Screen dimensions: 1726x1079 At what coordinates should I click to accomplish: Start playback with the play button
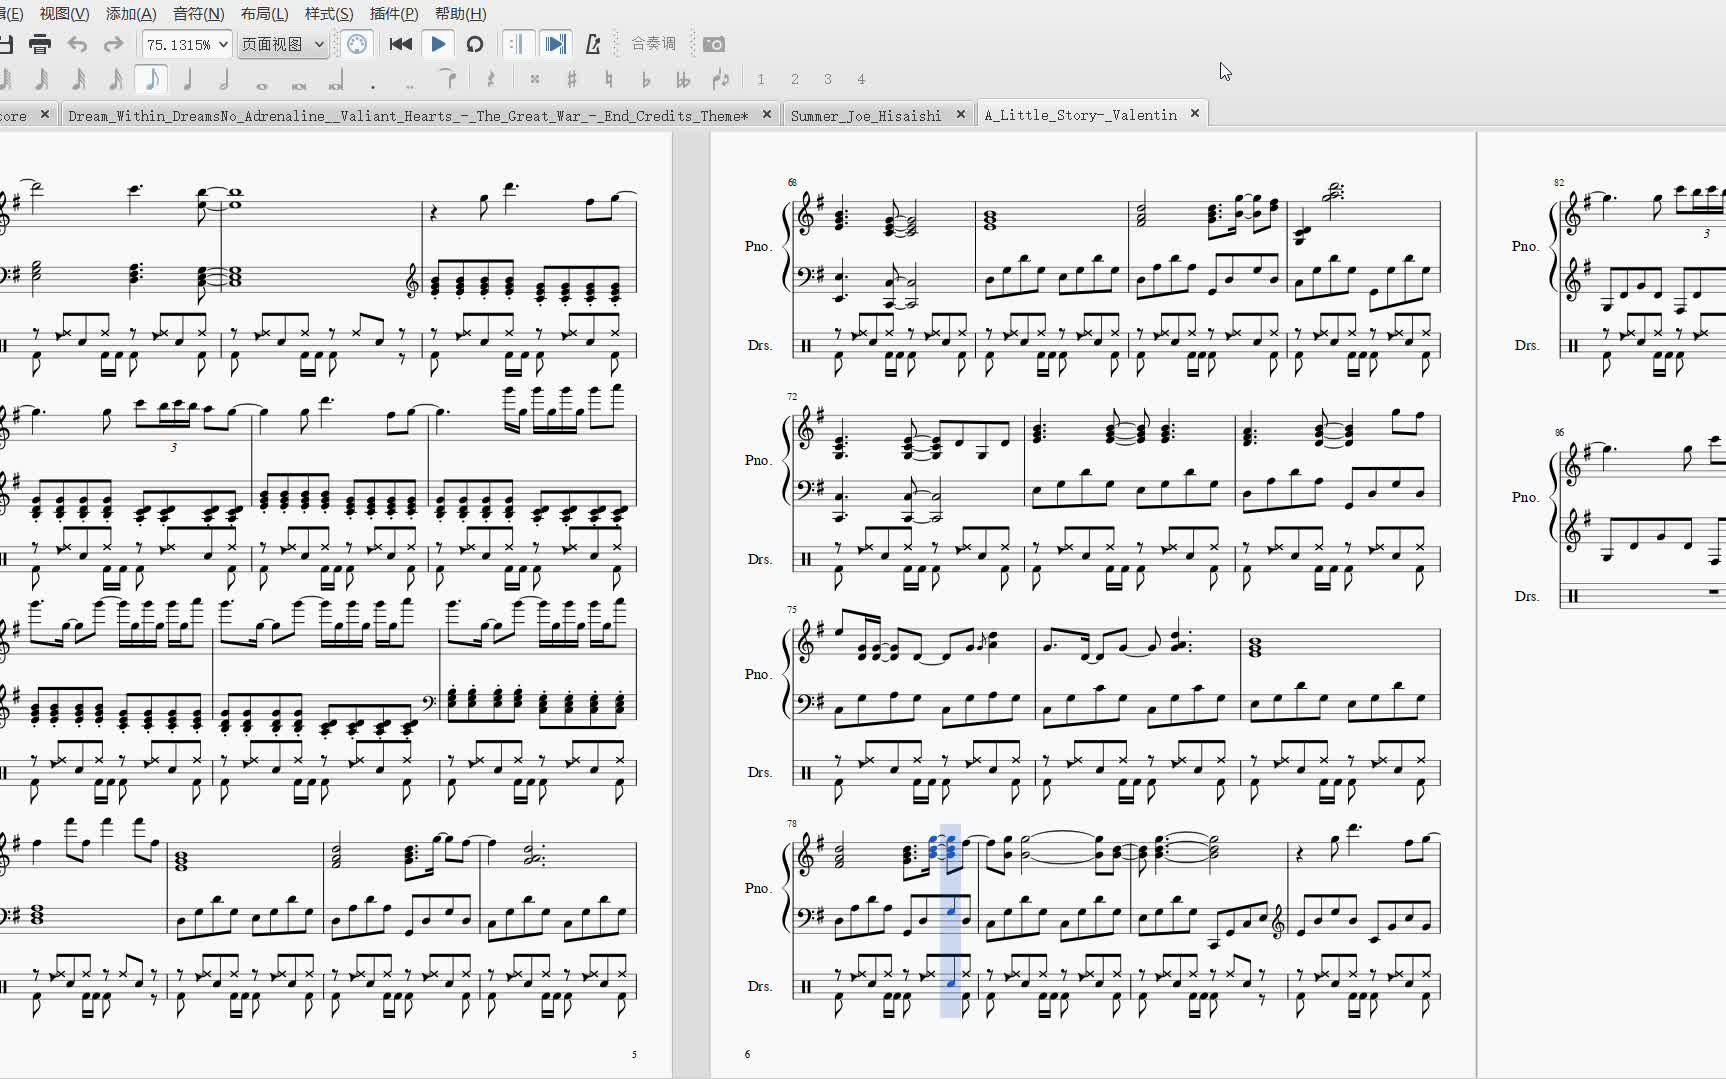(438, 44)
